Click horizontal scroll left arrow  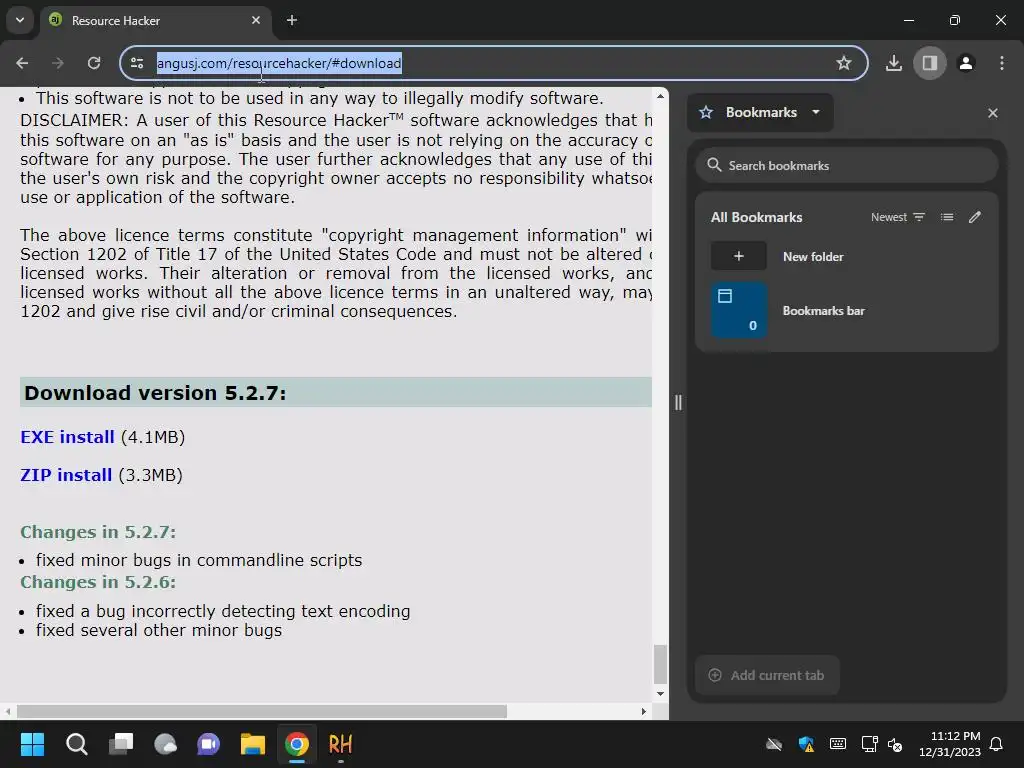pos(7,711)
